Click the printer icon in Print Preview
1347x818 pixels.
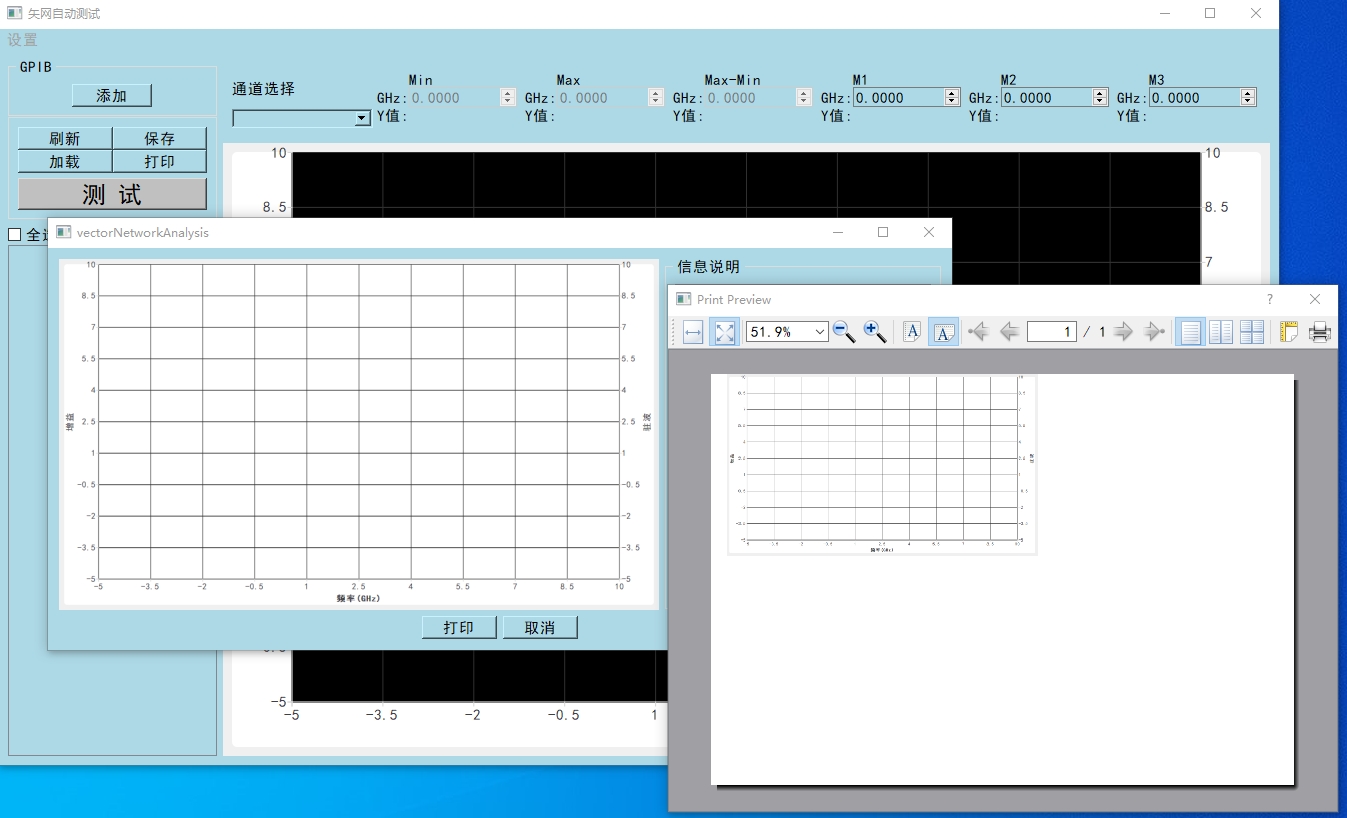(x=1320, y=332)
